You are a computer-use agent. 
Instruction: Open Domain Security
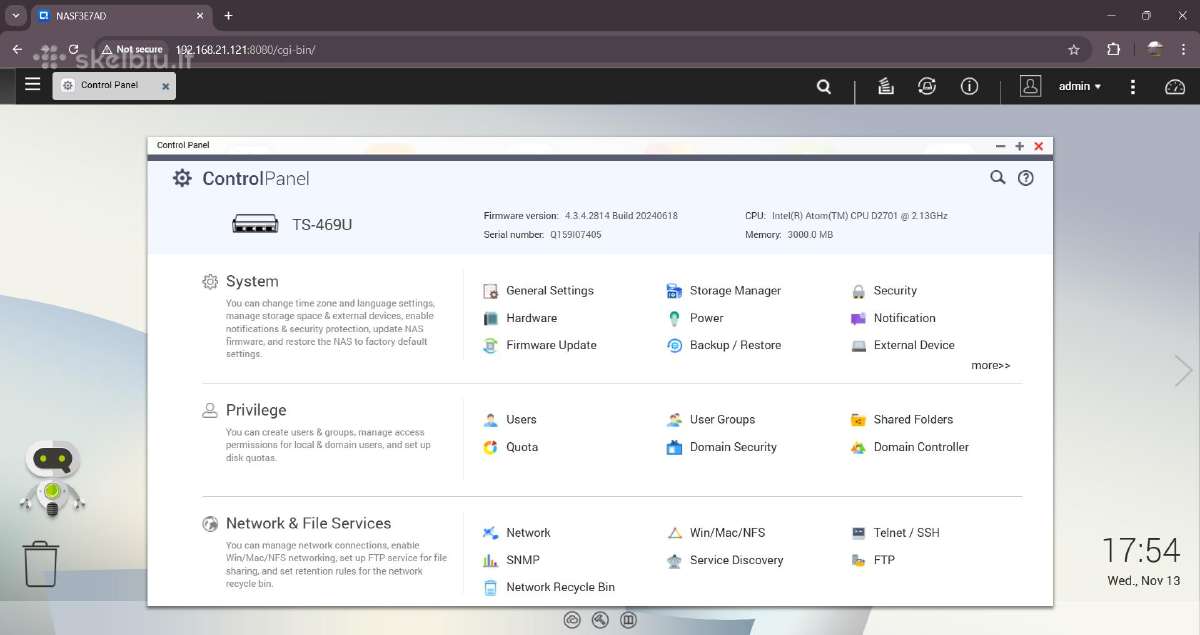722,447
